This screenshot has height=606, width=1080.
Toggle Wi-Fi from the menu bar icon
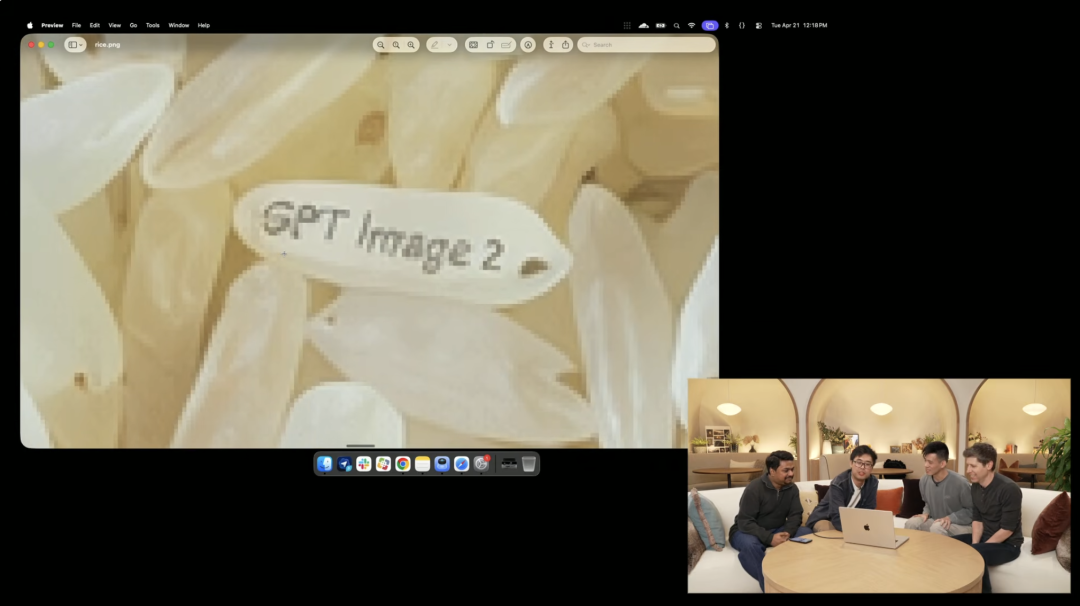tap(691, 25)
